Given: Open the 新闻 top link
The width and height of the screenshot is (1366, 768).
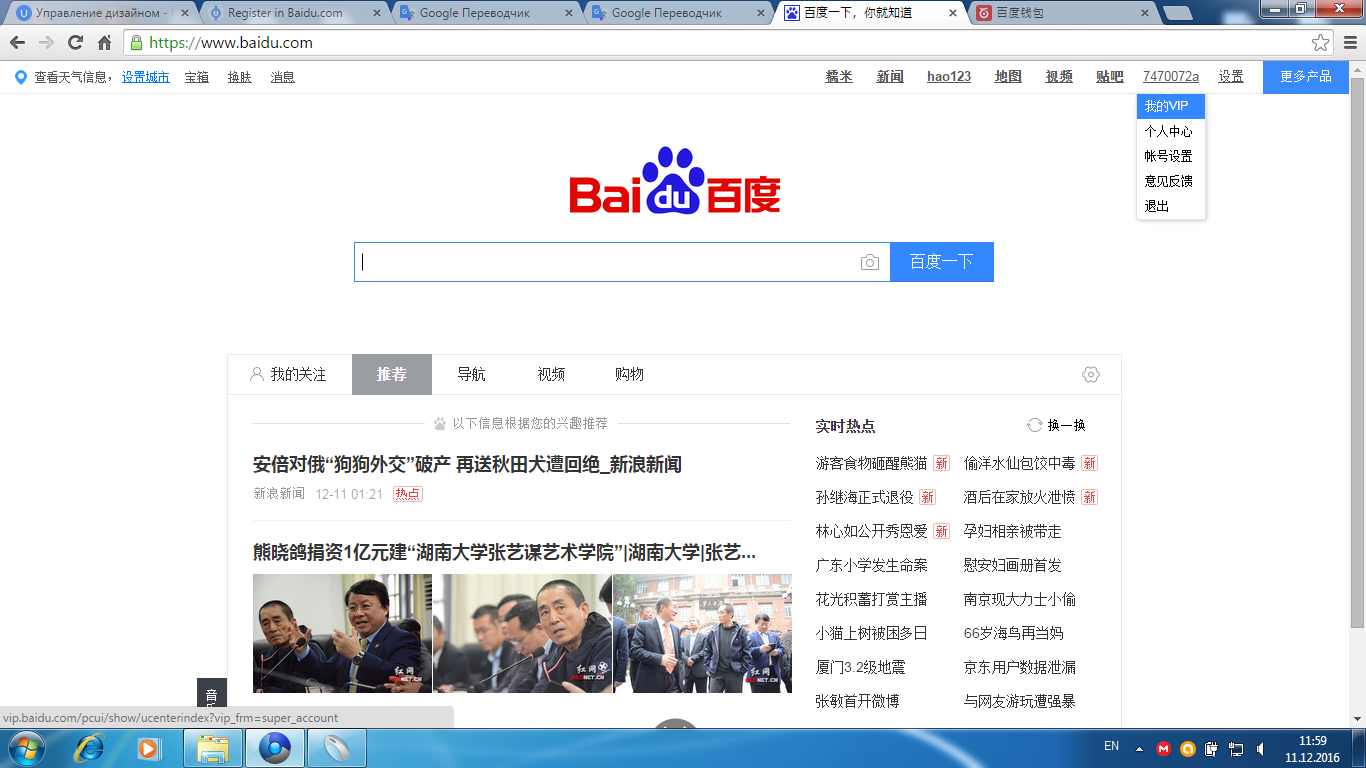Looking at the screenshot, I should tap(890, 77).
